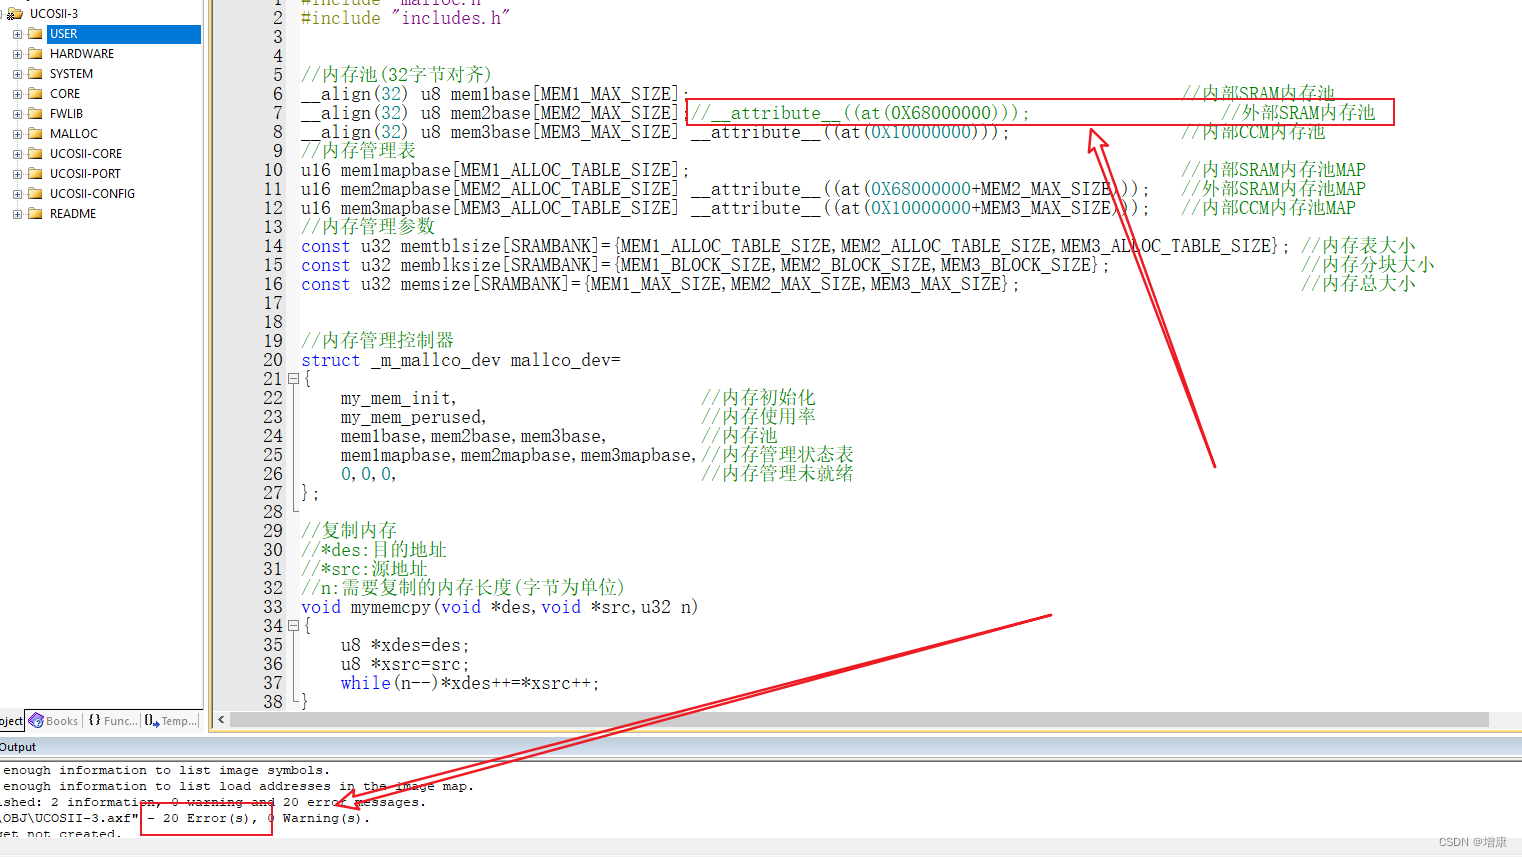Click the '#include "includes.h"' line
The image size is (1522, 857).
[x=405, y=18]
